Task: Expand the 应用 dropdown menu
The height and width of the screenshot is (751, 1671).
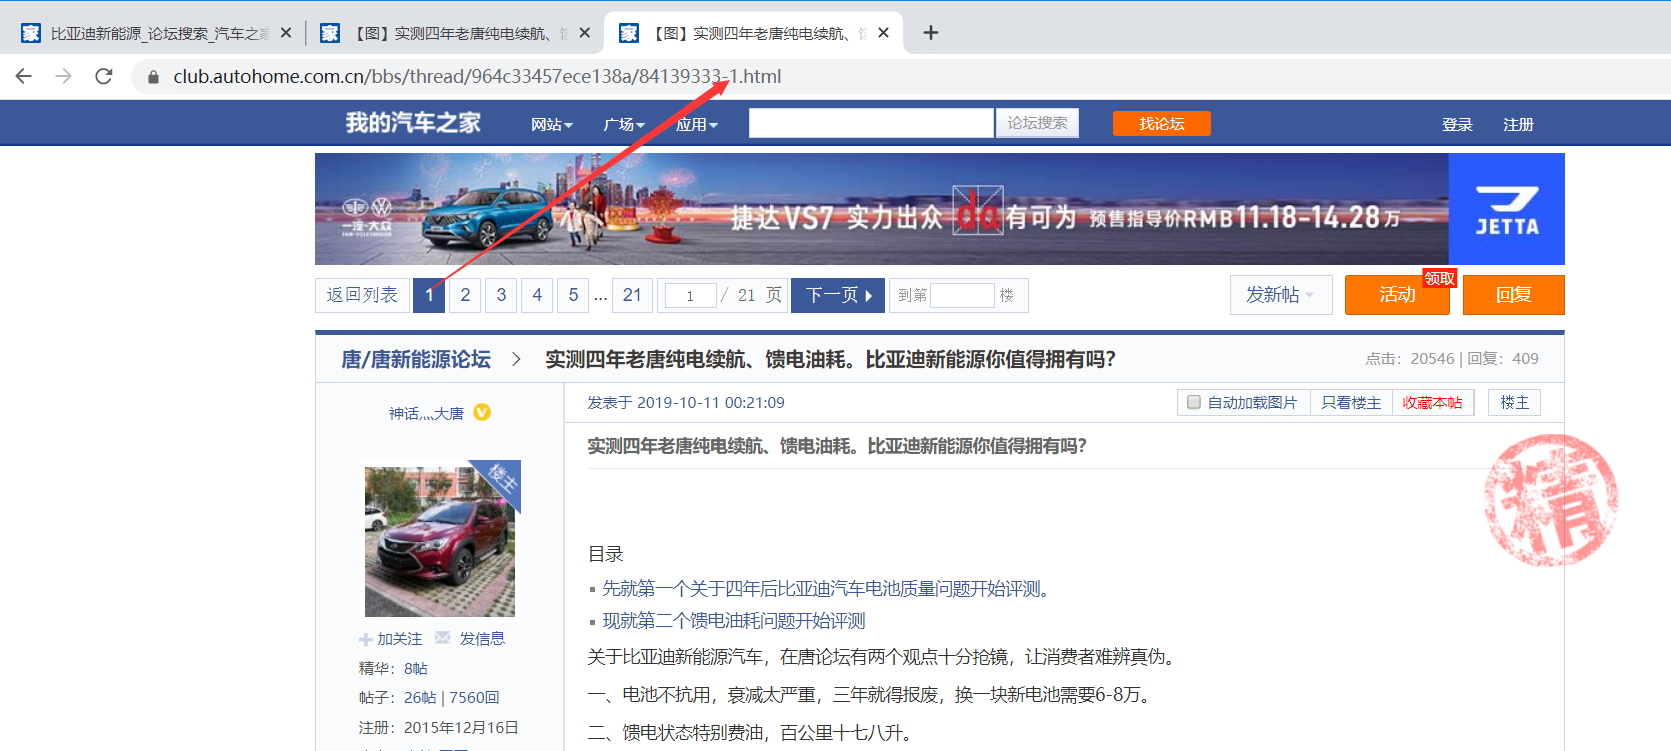Action: click(696, 124)
